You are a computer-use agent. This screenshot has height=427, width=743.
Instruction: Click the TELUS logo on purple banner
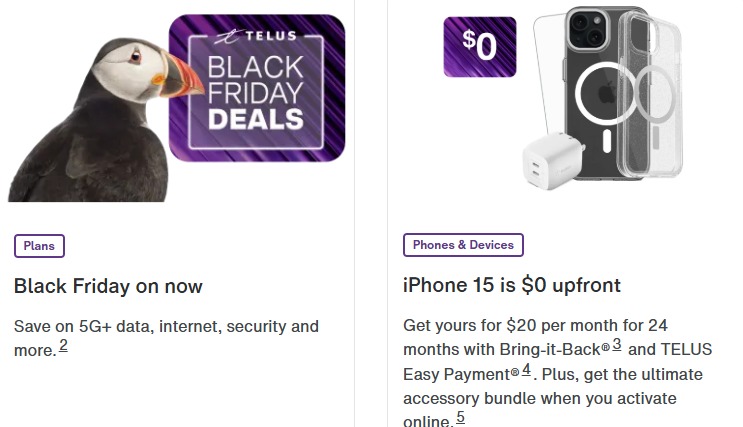pyautogui.click(x=255, y=36)
